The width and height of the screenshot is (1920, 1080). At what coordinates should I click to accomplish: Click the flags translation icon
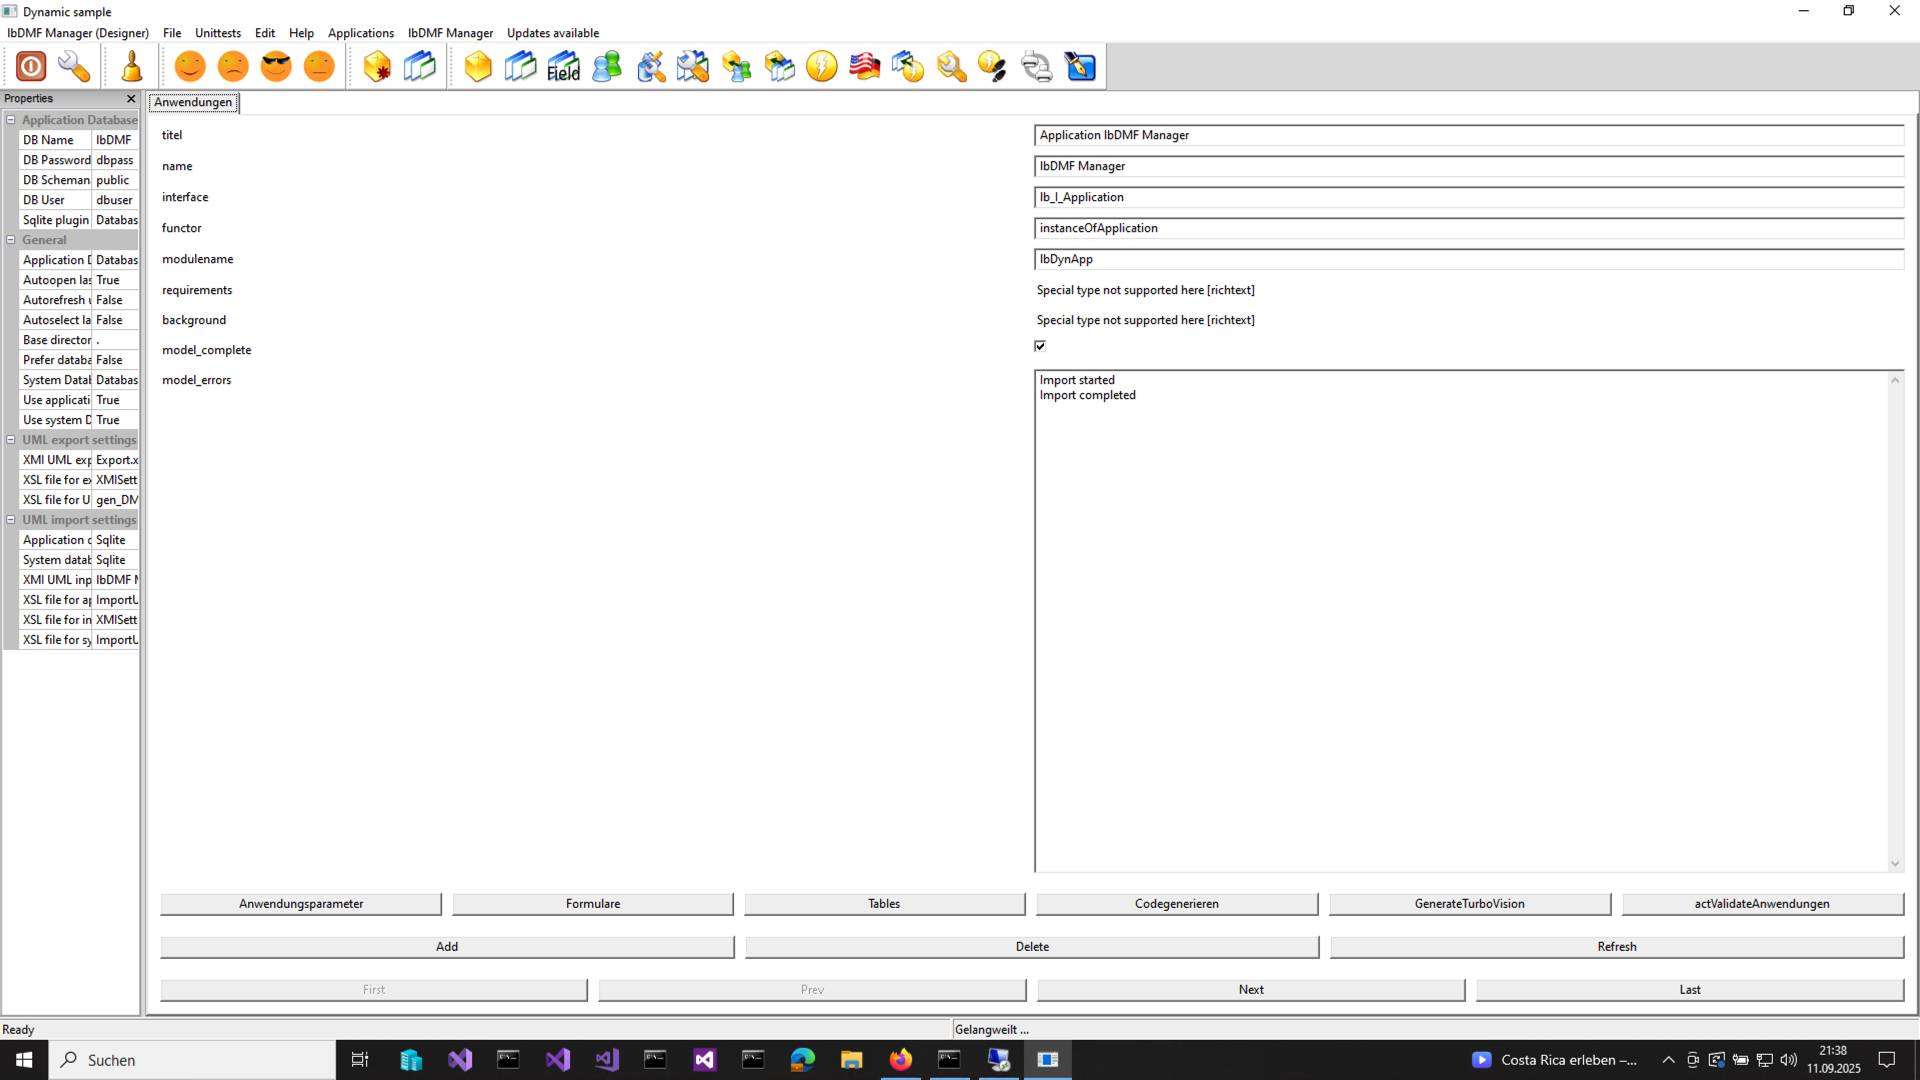(x=864, y=66)
